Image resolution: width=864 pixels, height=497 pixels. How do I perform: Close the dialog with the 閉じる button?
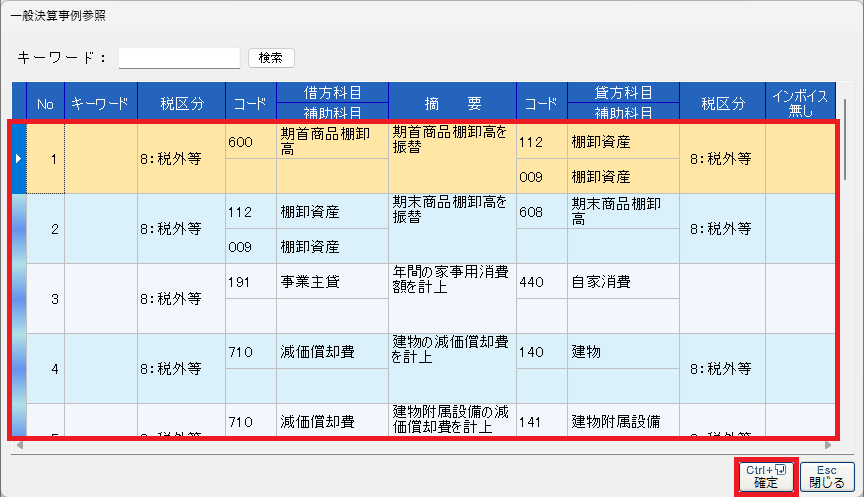pyautogui.click(x=827, y=476)
